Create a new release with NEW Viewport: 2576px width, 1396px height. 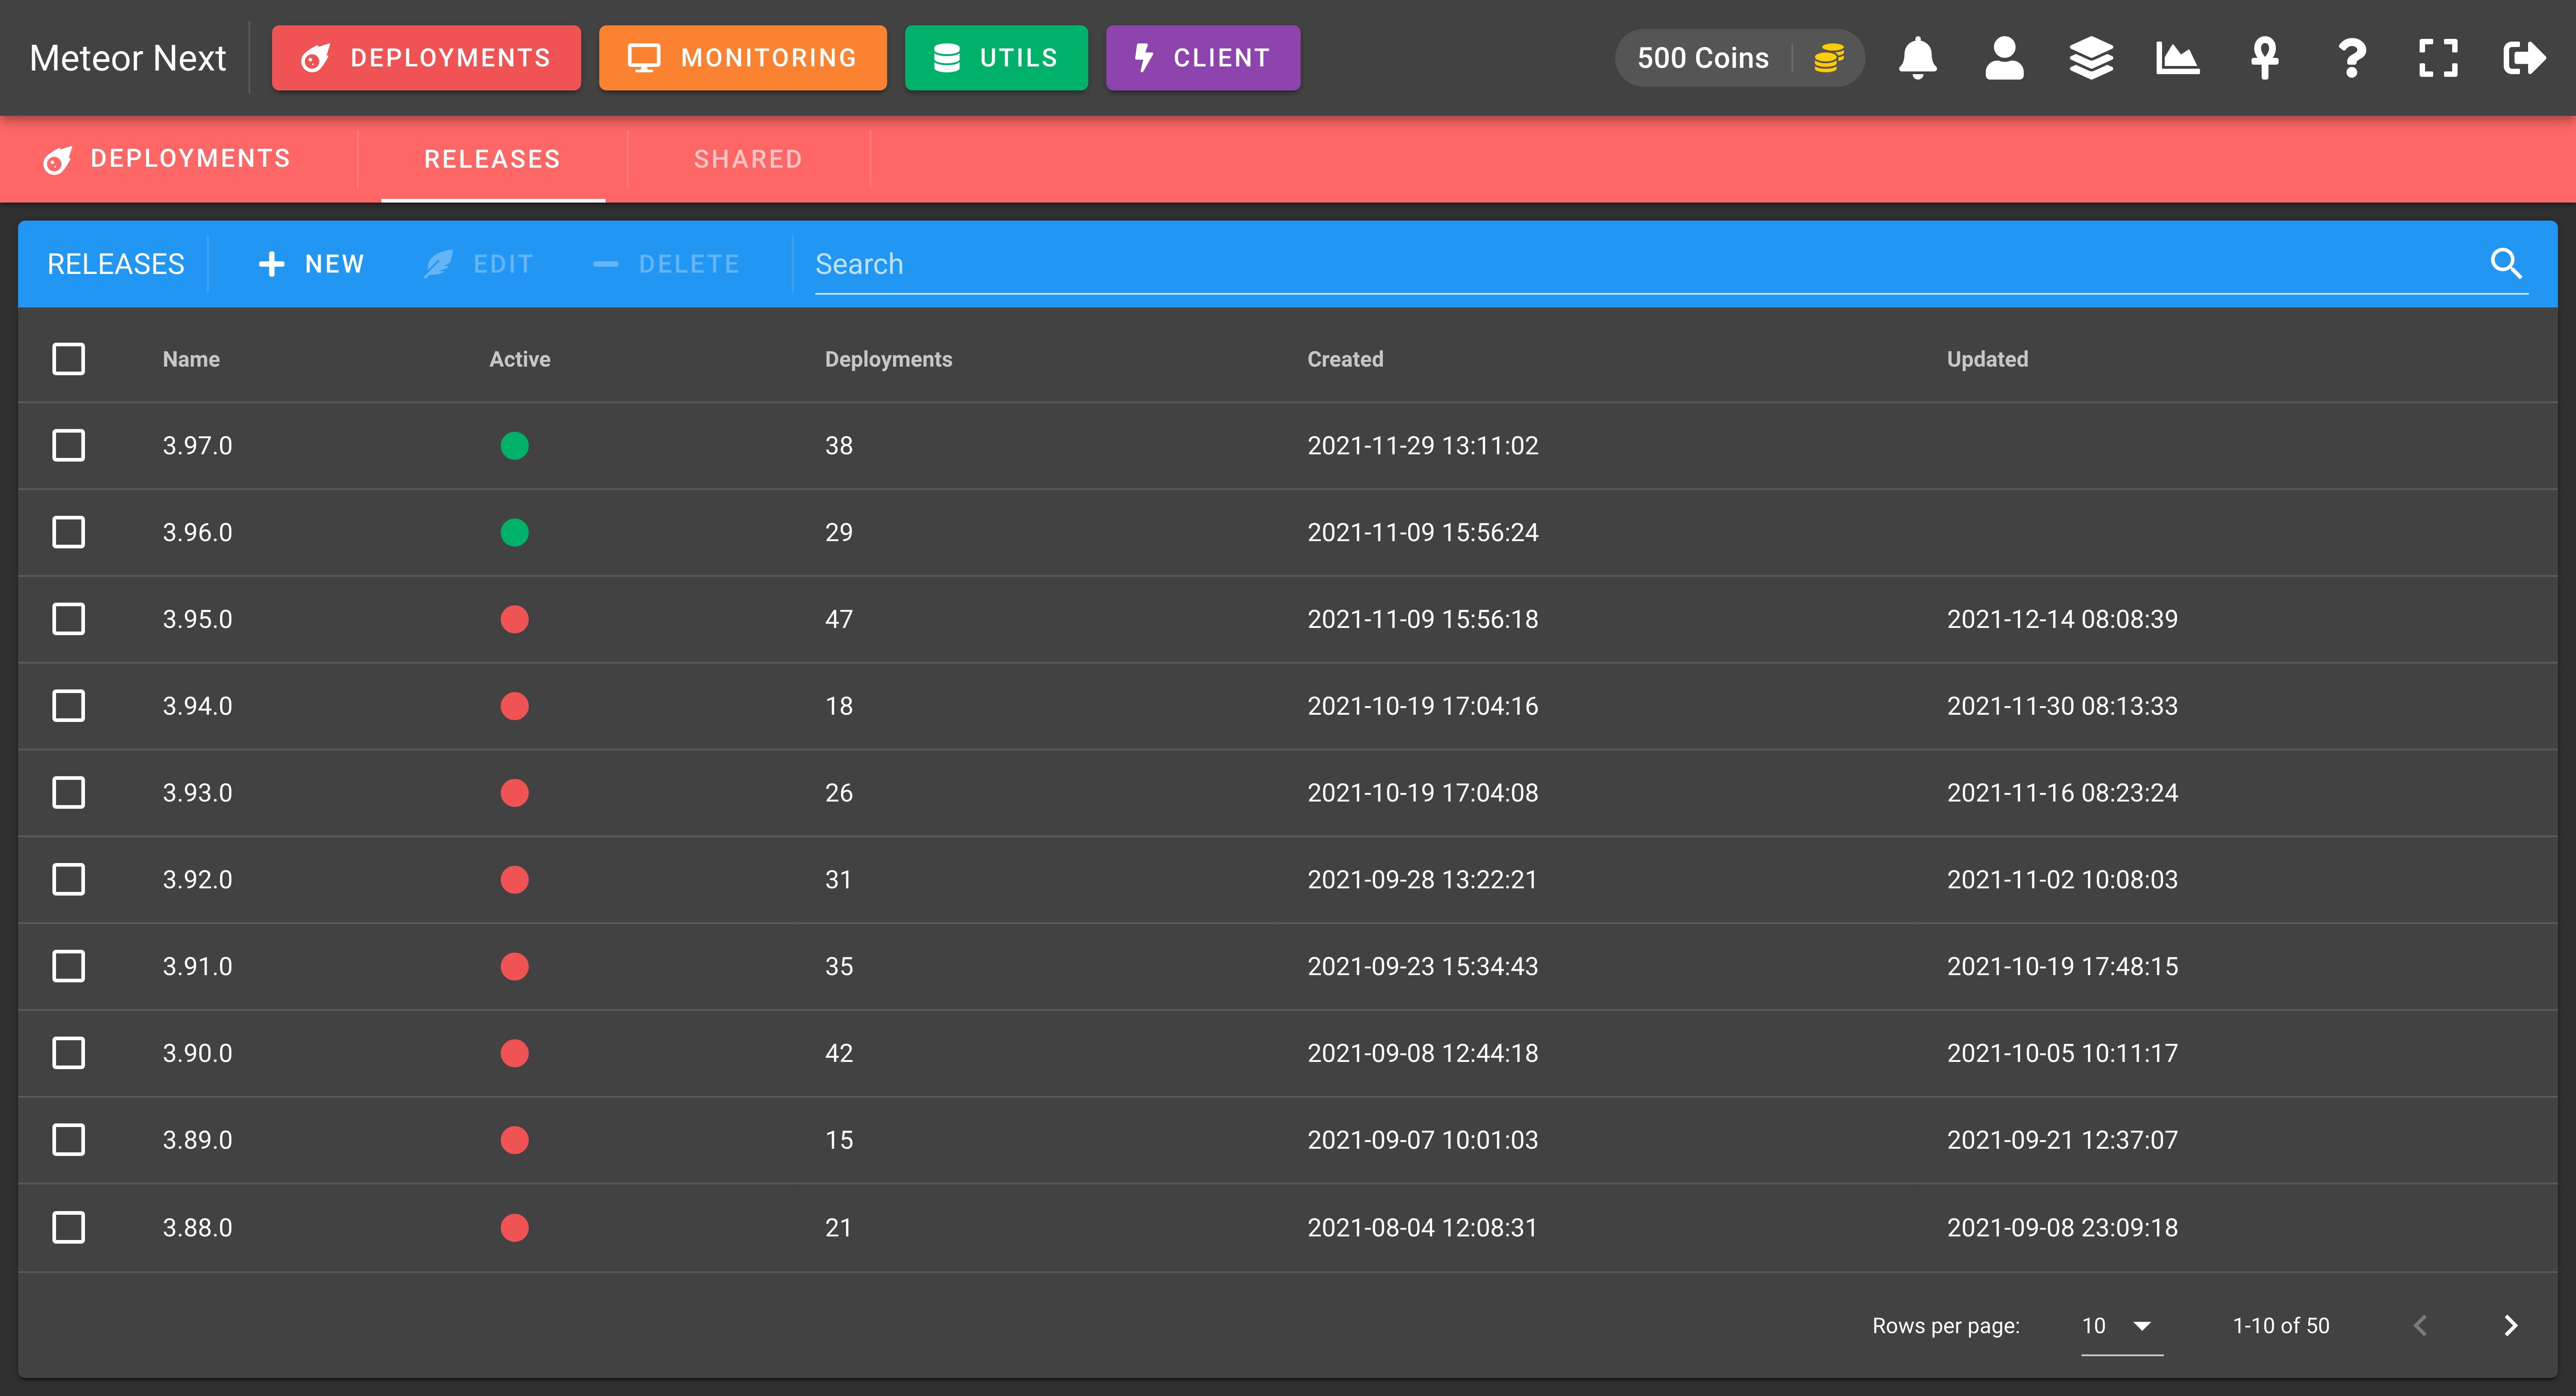312,264
